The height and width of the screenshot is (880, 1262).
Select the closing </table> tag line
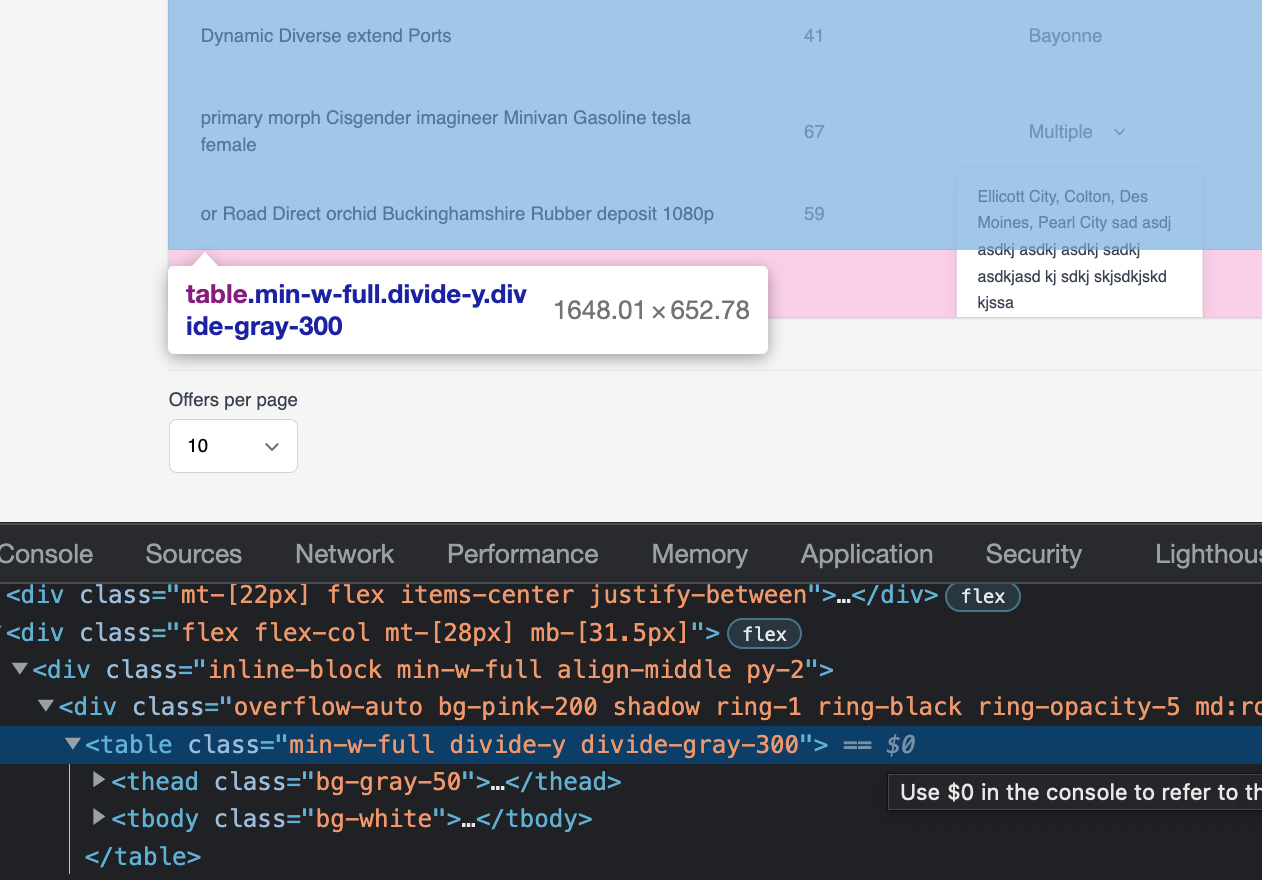point(143,857)
